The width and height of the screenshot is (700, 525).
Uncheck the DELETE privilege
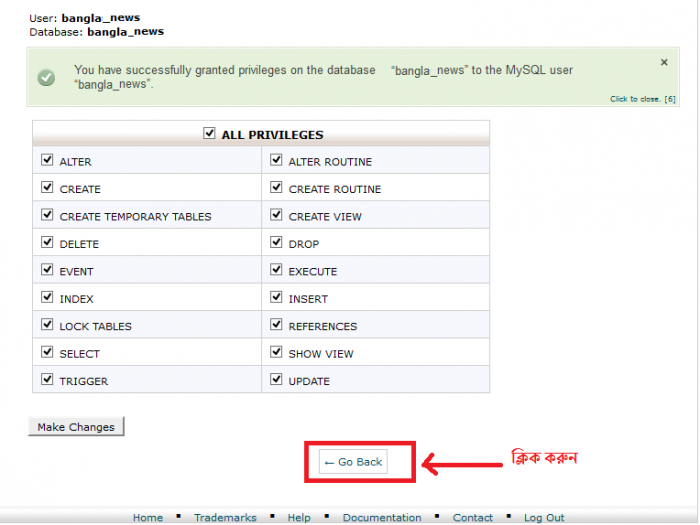(47, 242)
